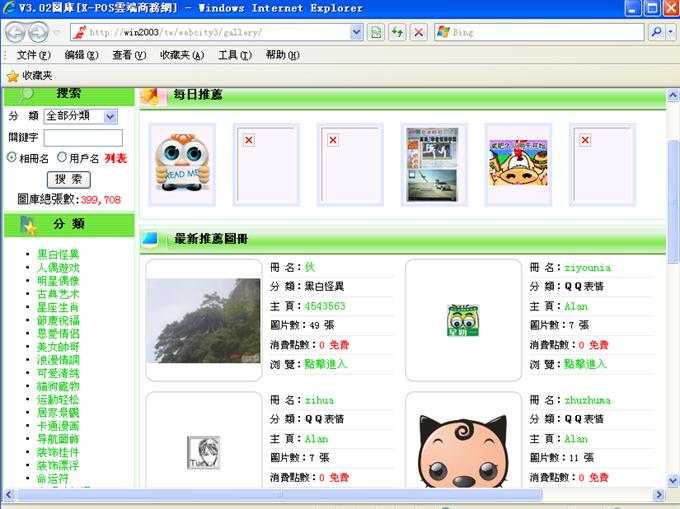The image size is (680, 509).
Task: Open the address bar URL dropdown arrow
Action: (357, 32)
